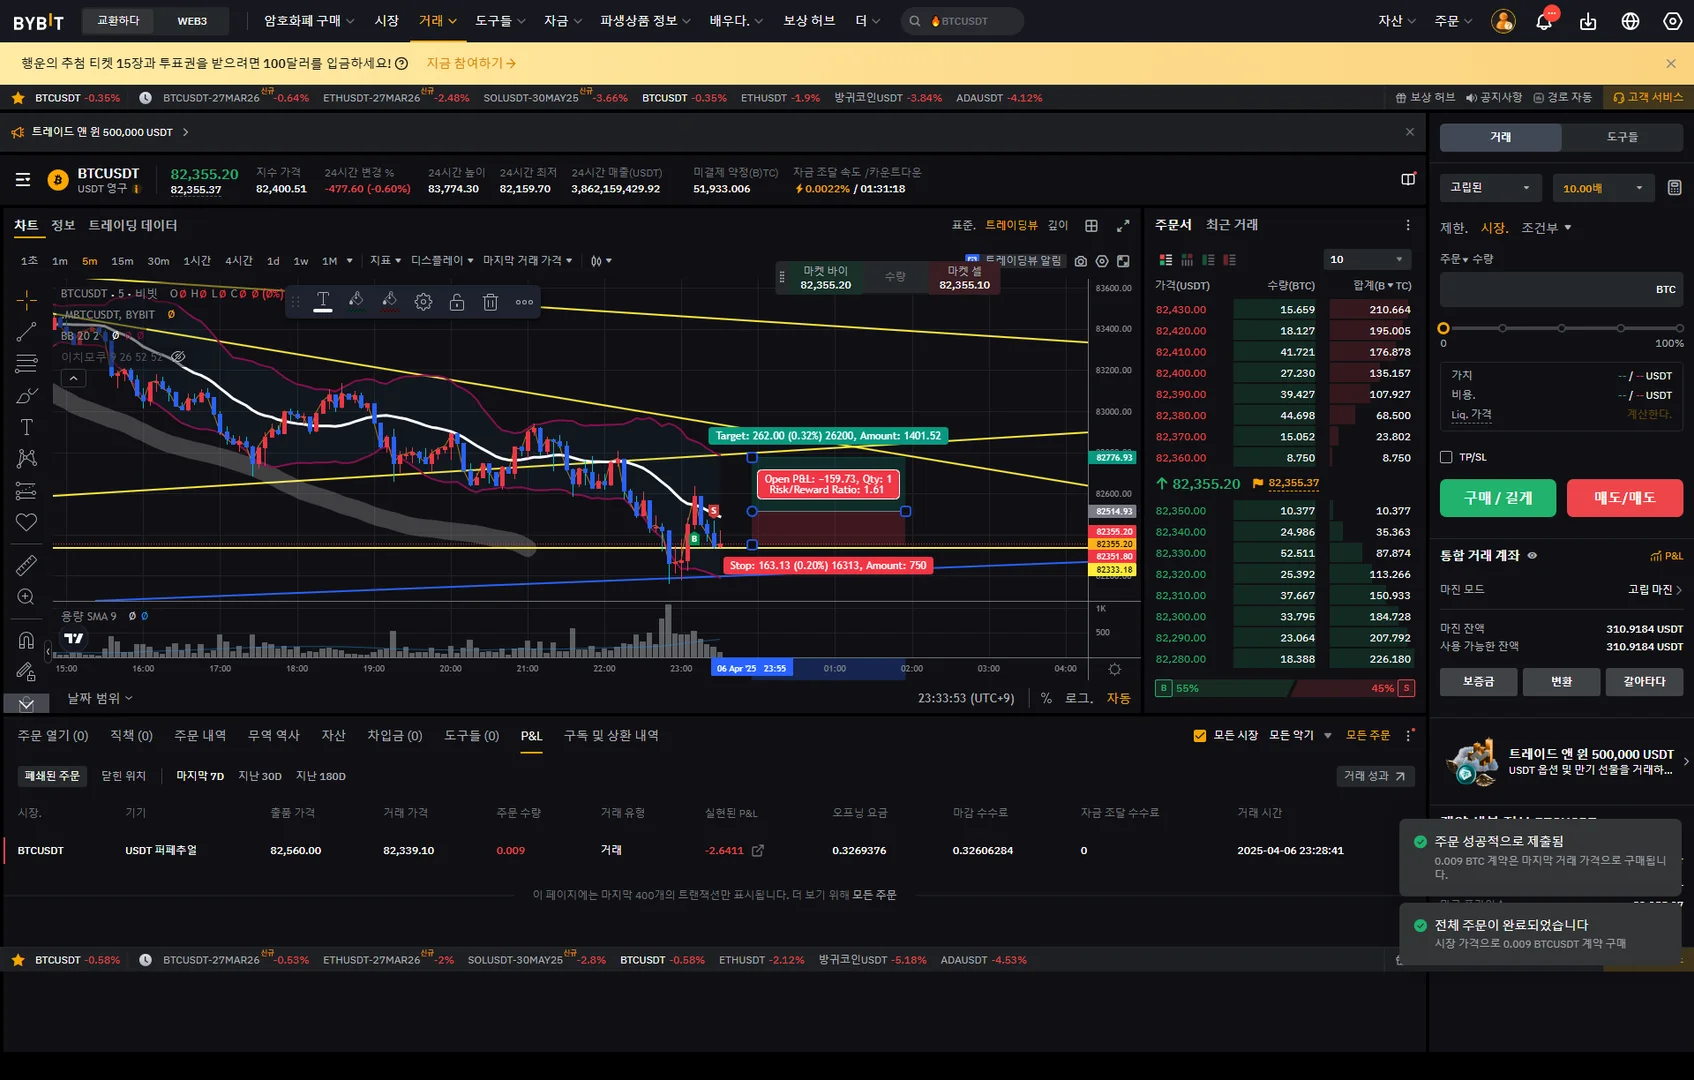
Task: Open more options on drawing floating toolbar
Action: tap(524, 302)
